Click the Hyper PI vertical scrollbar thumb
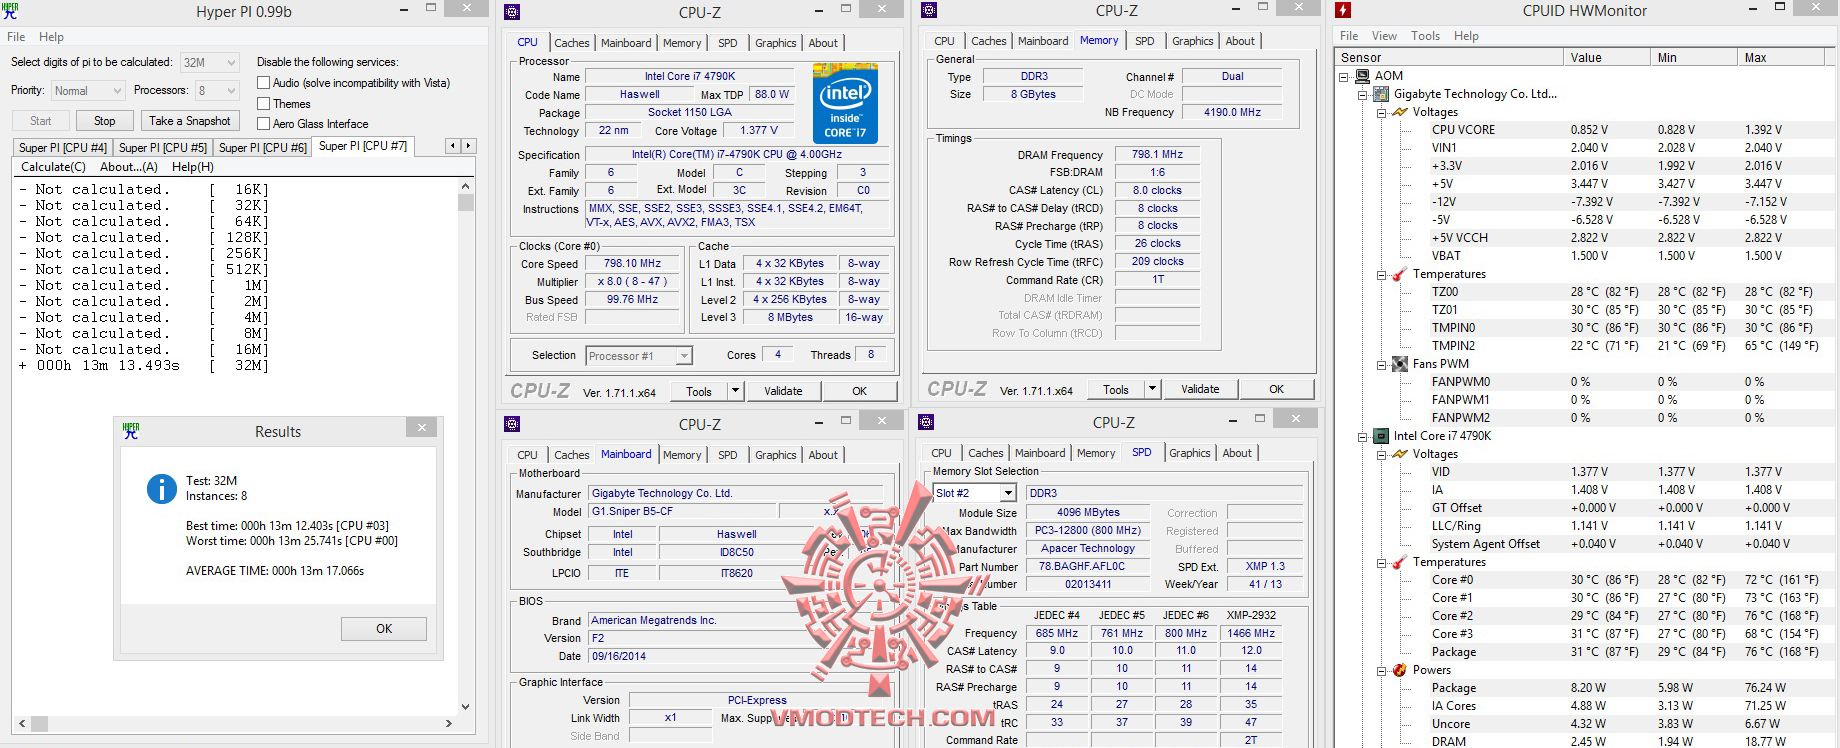The image size is (1840, 748). click(x=465, y=202)
